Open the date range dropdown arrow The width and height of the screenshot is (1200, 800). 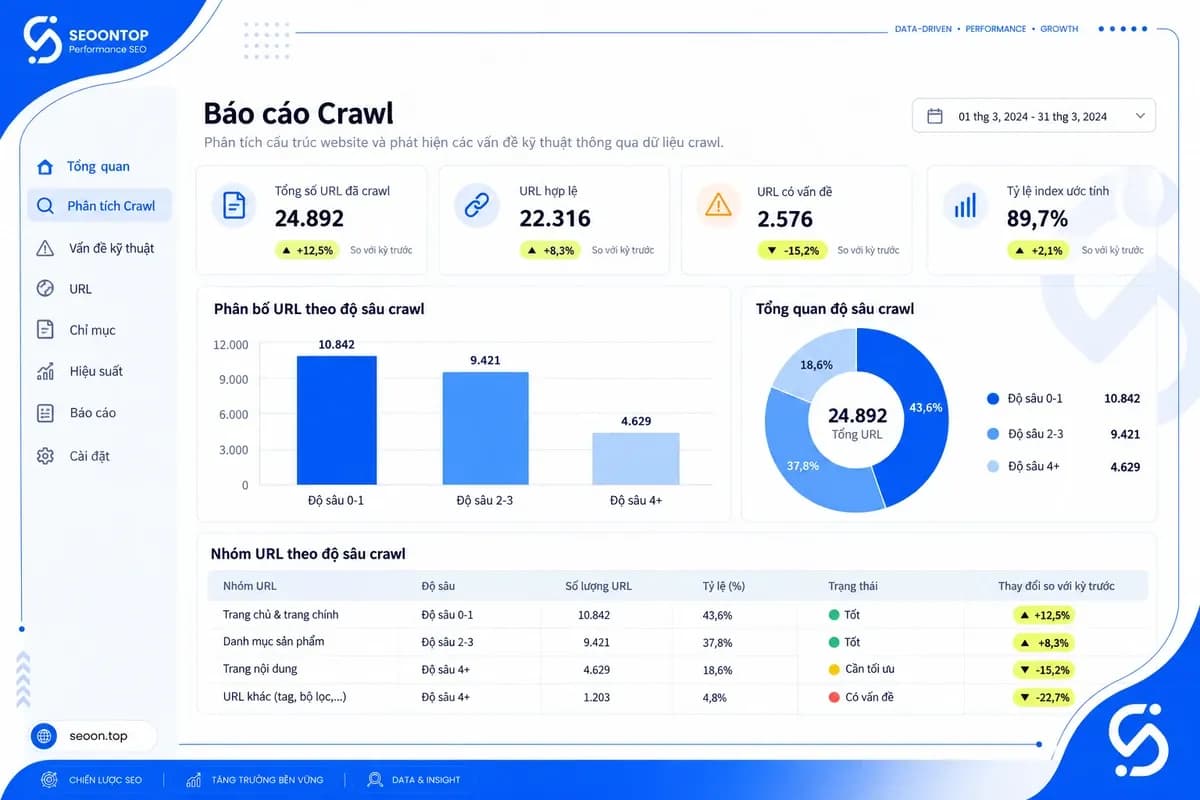point(1140,116)
